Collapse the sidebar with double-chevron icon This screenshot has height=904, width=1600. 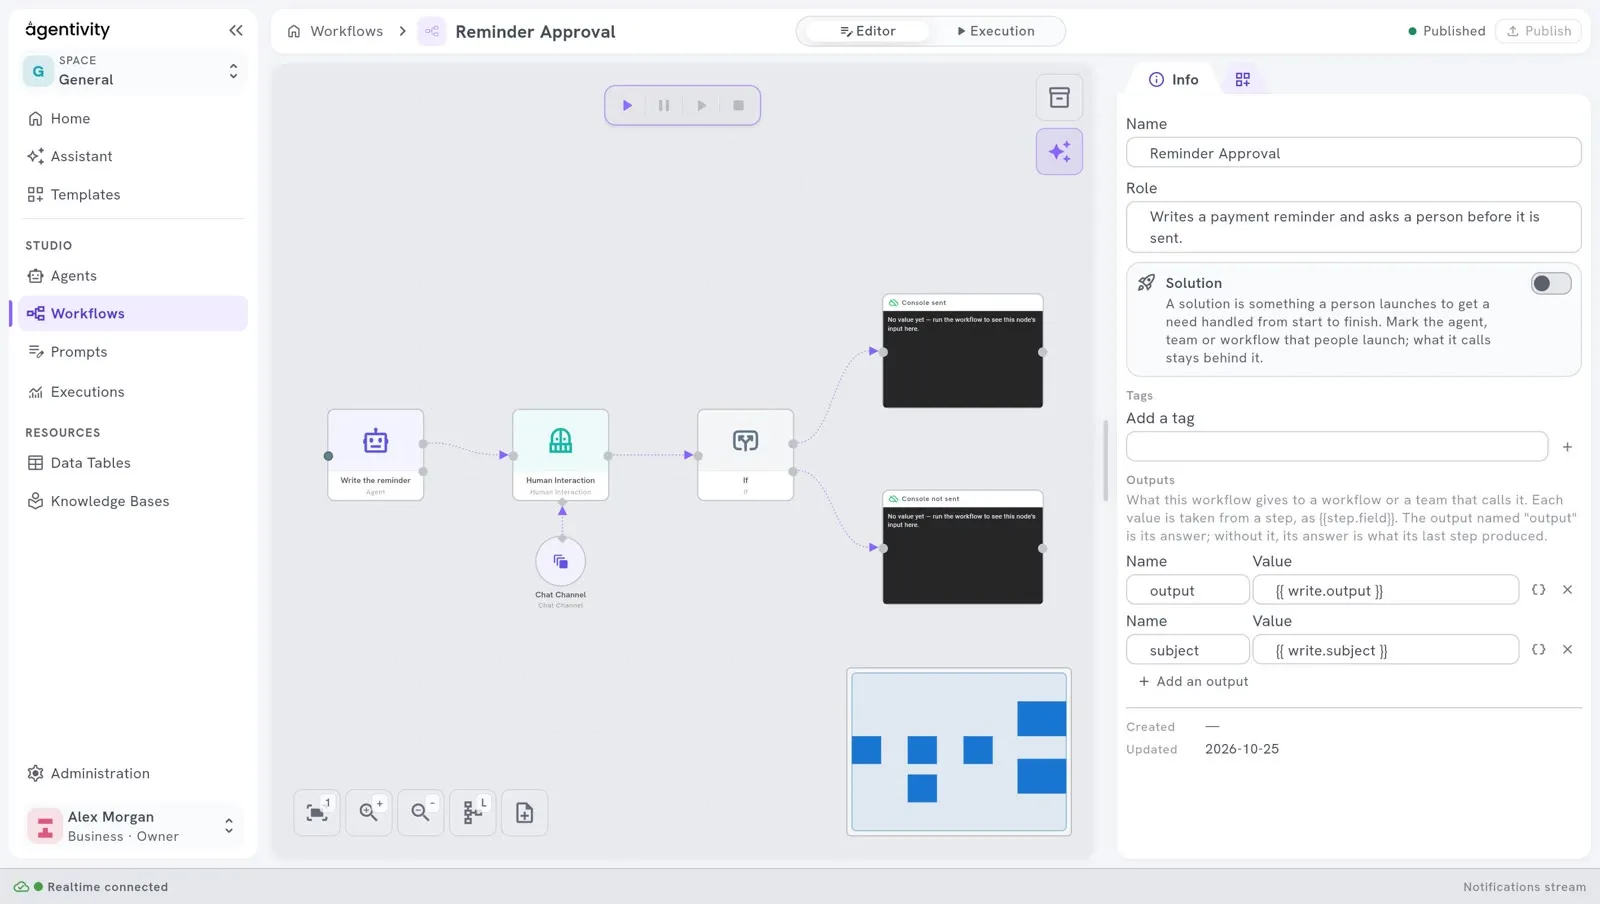[236, 30]
